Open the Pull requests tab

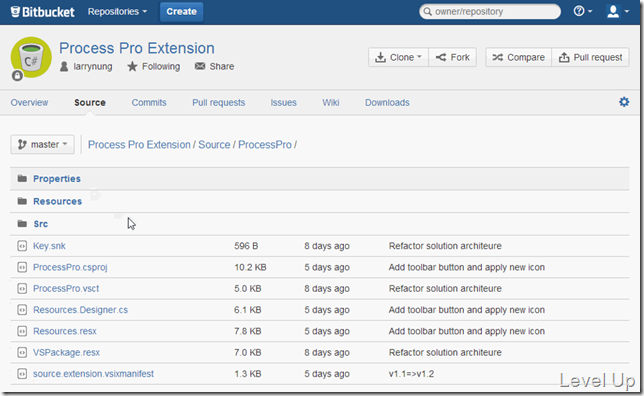tap(218, 103)
